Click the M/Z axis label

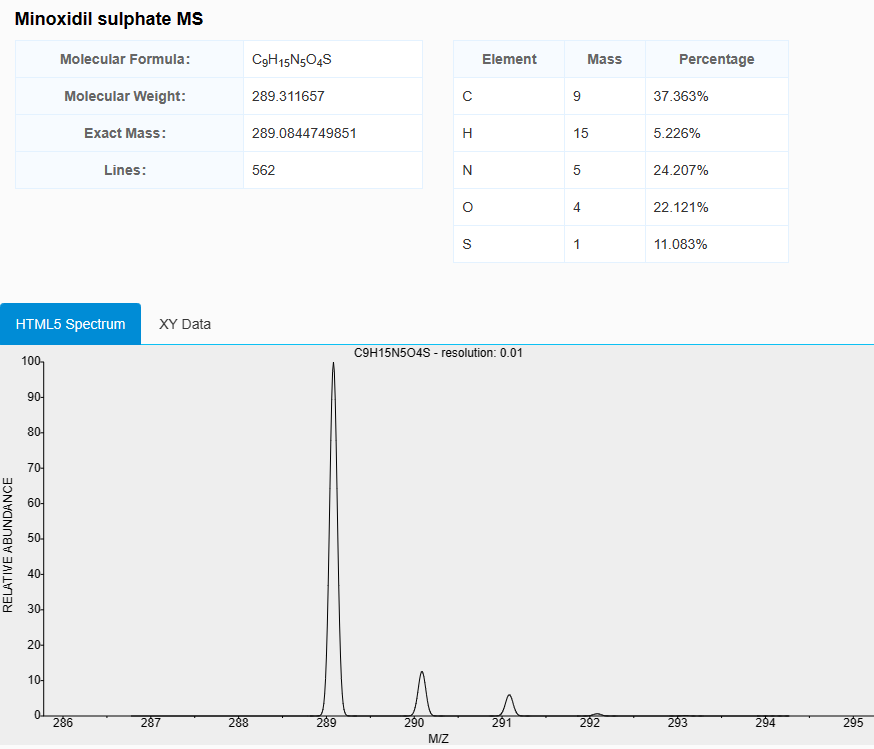coord(438,739)
